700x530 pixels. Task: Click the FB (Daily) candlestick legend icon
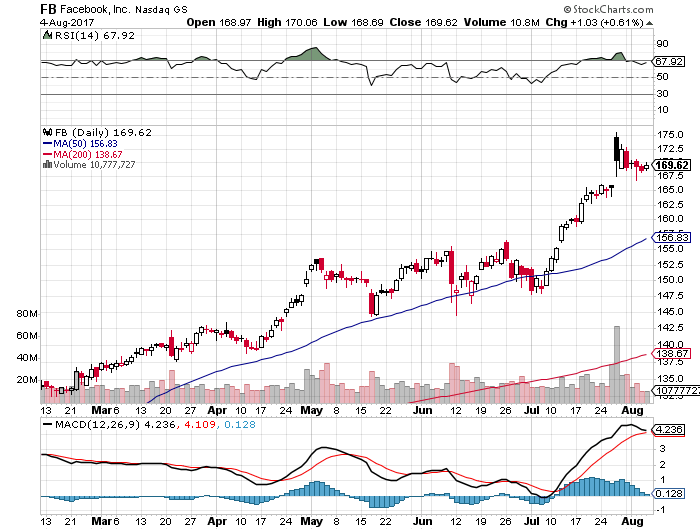pyautogui.click(x=46, y=131)
